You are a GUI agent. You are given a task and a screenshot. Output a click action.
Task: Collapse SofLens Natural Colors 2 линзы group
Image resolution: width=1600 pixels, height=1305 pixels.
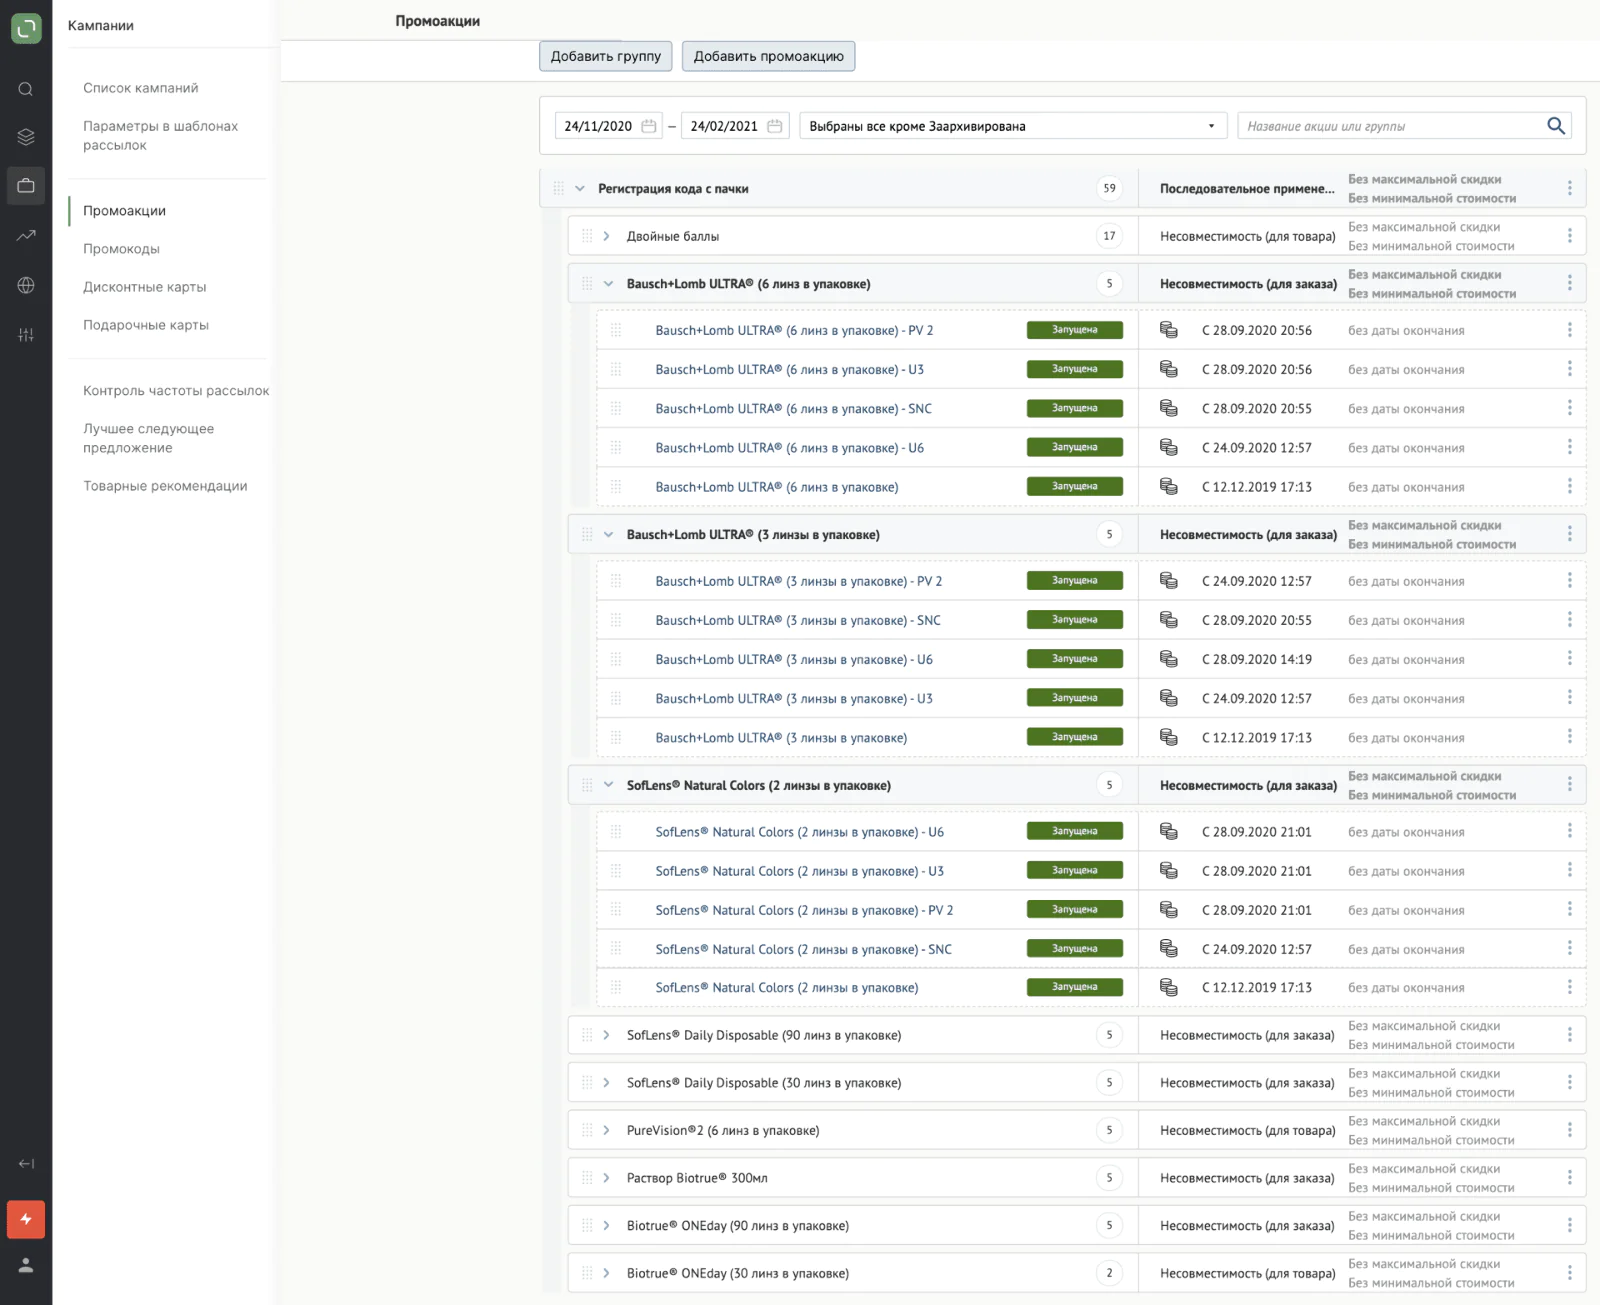point(608,785)
